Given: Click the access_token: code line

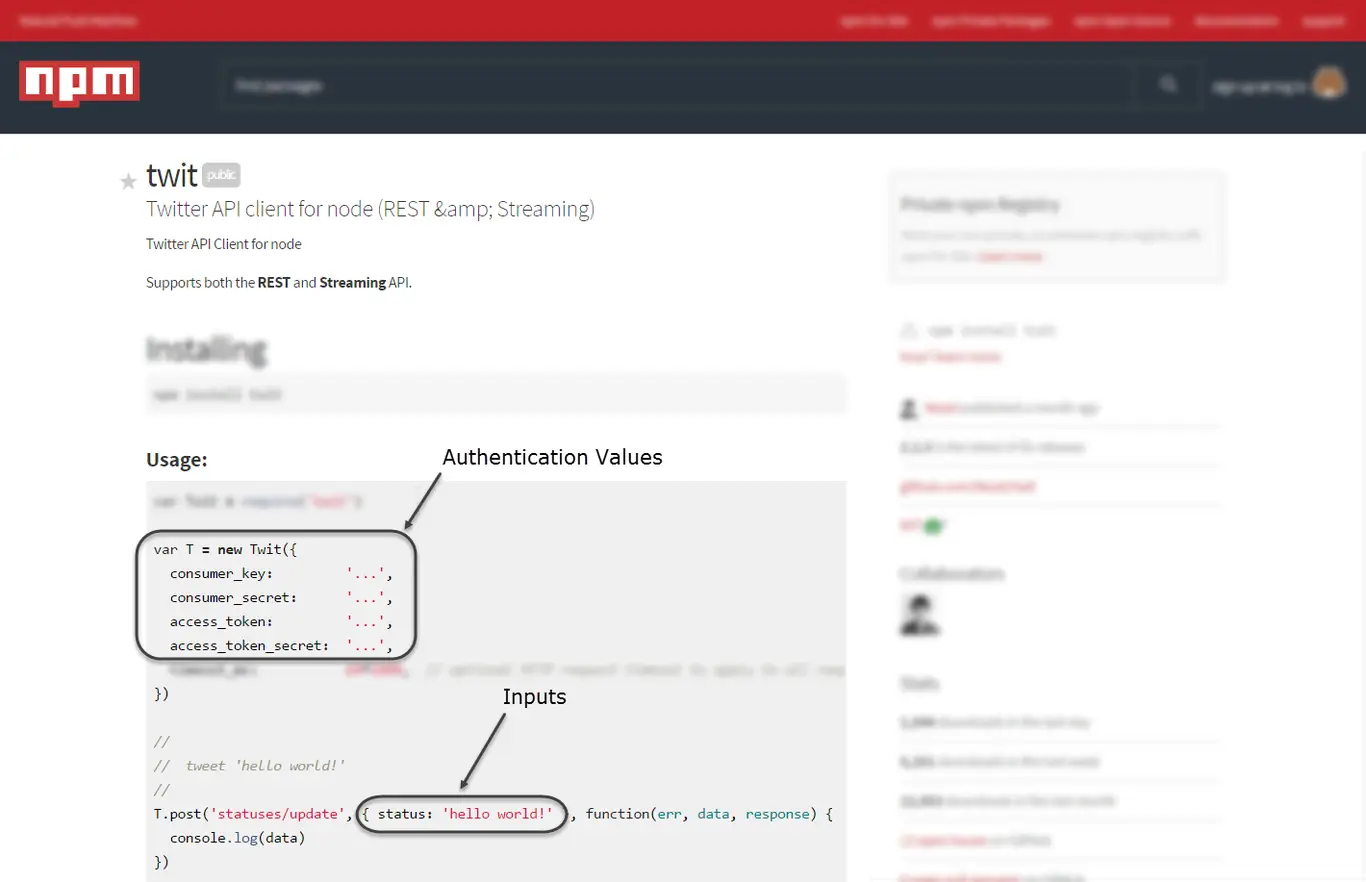Looking at the screenshot, I should click(280, 621).
